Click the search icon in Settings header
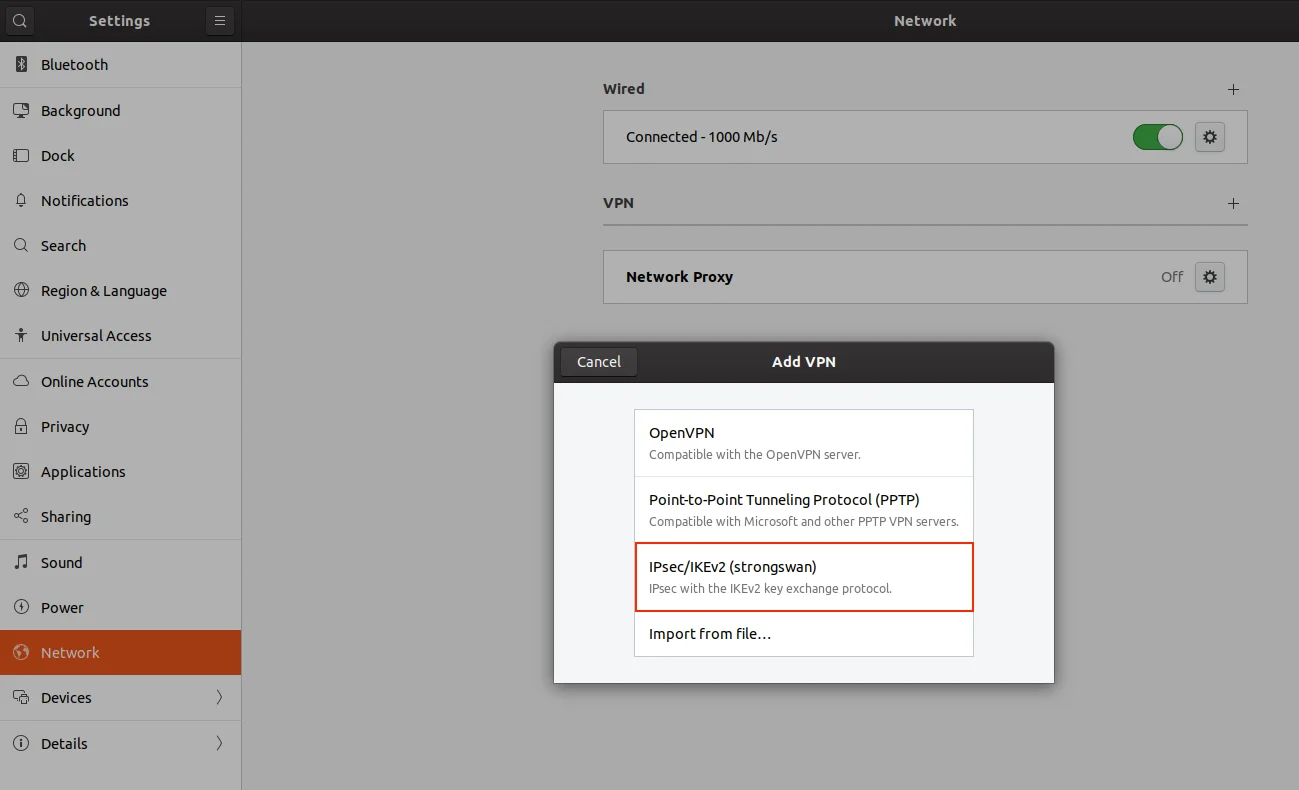The height and width of the screenshot is (790, 1299). point(20,21)
